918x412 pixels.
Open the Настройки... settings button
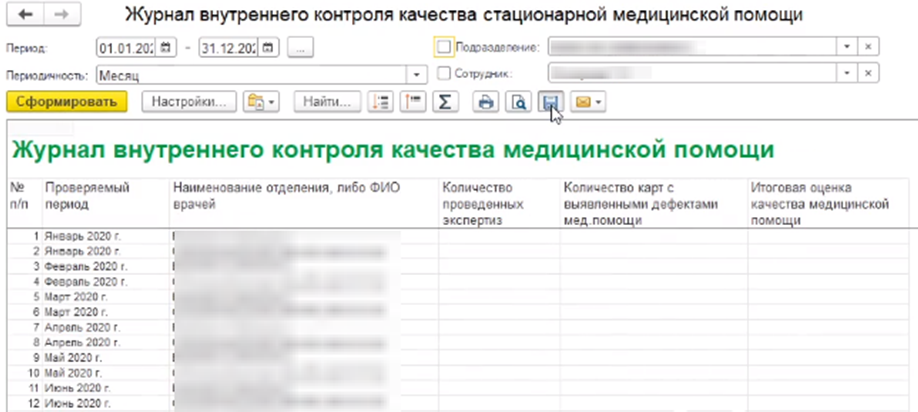point(189,102)
